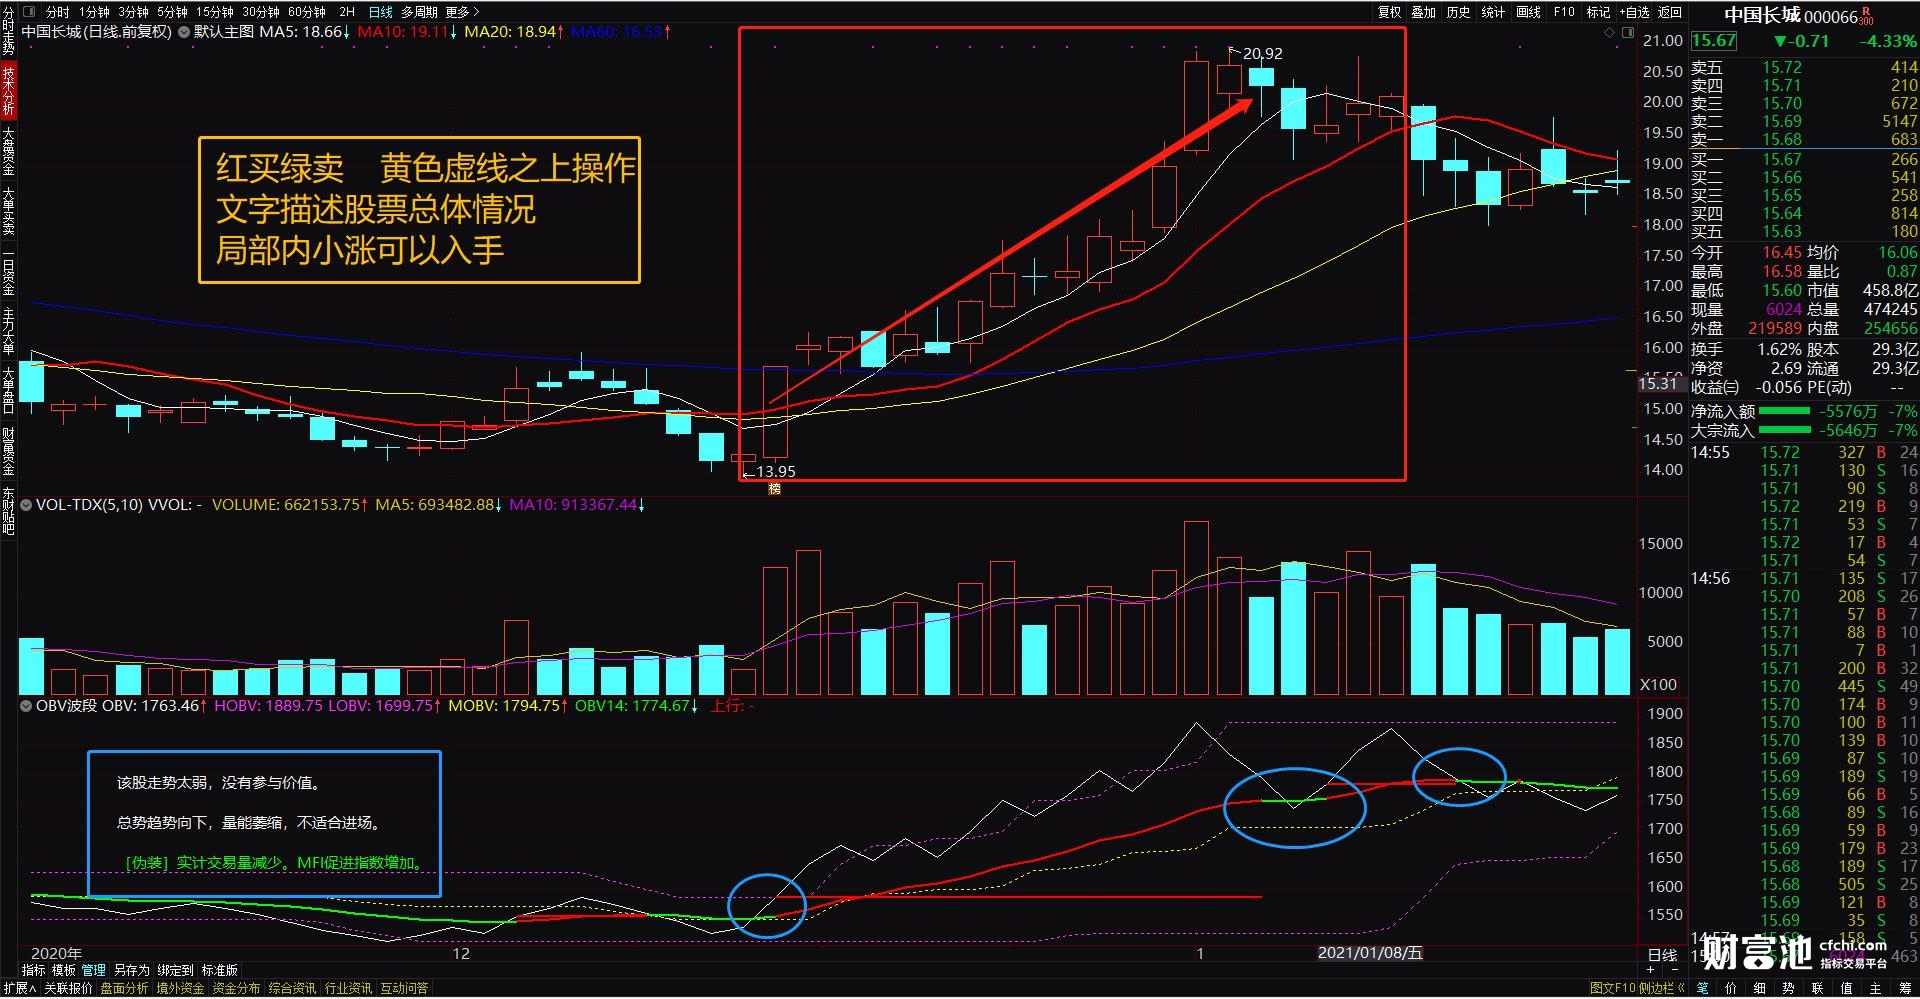Switch to 1分钟 timeframe
1920x999 pixels.
pyautogui.click(x=95, y=12)
